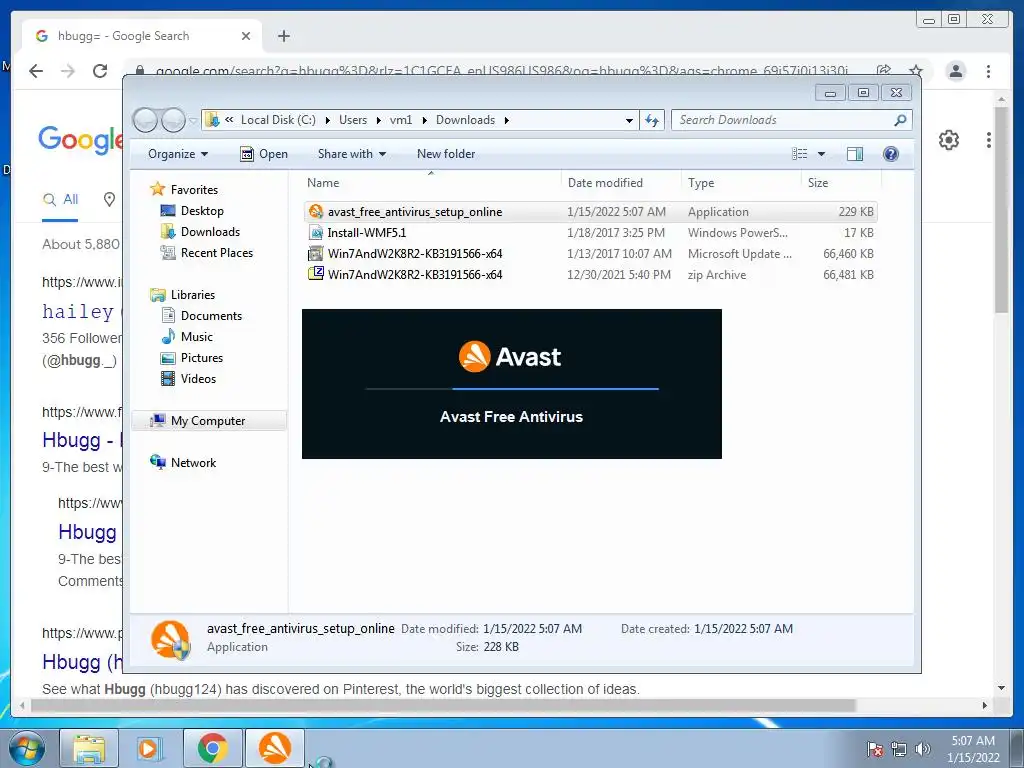
Task: Open the Documents library
Action: (212, 315)
